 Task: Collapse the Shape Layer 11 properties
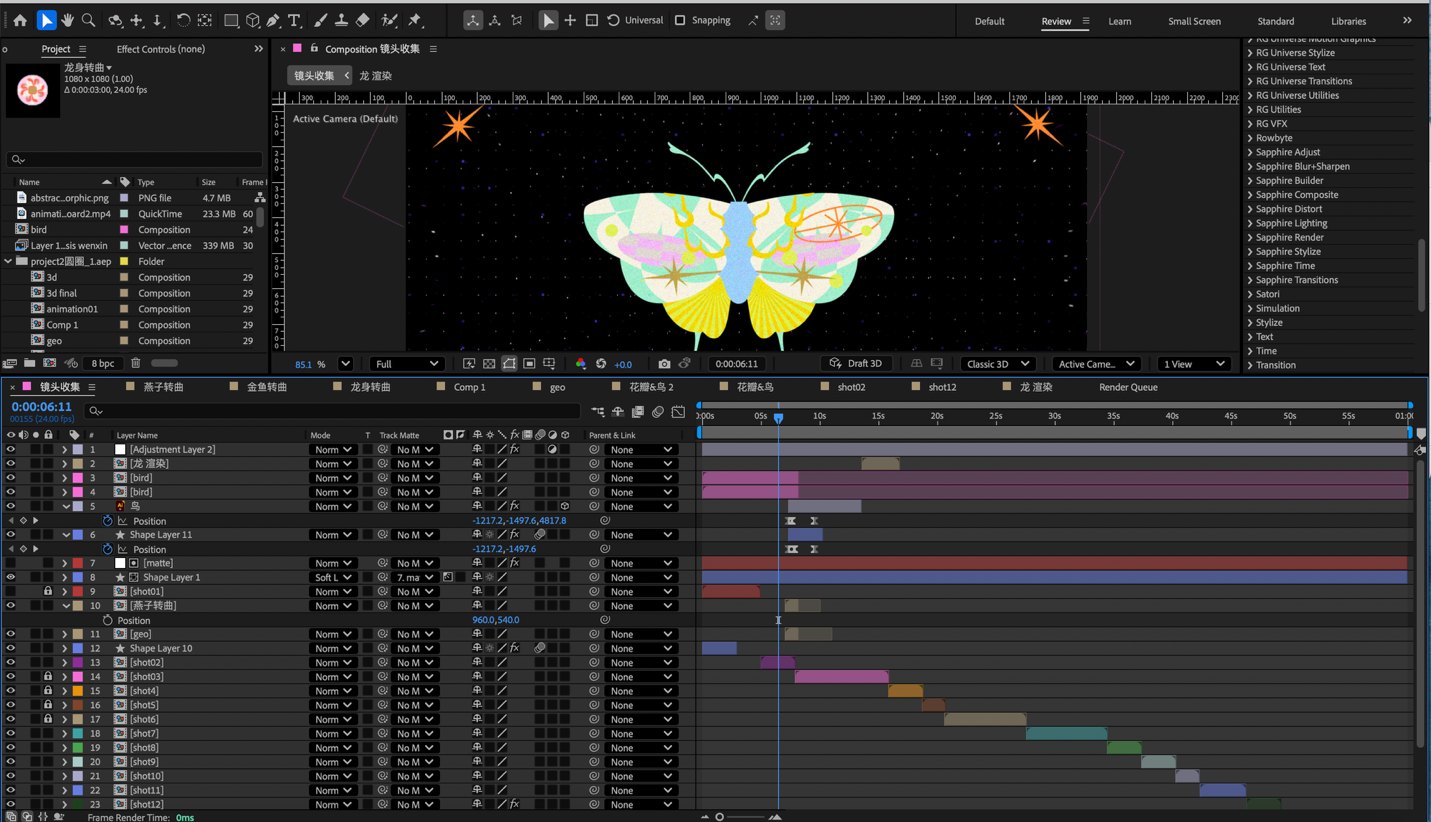pyautogui.click(x=66, y=535)
